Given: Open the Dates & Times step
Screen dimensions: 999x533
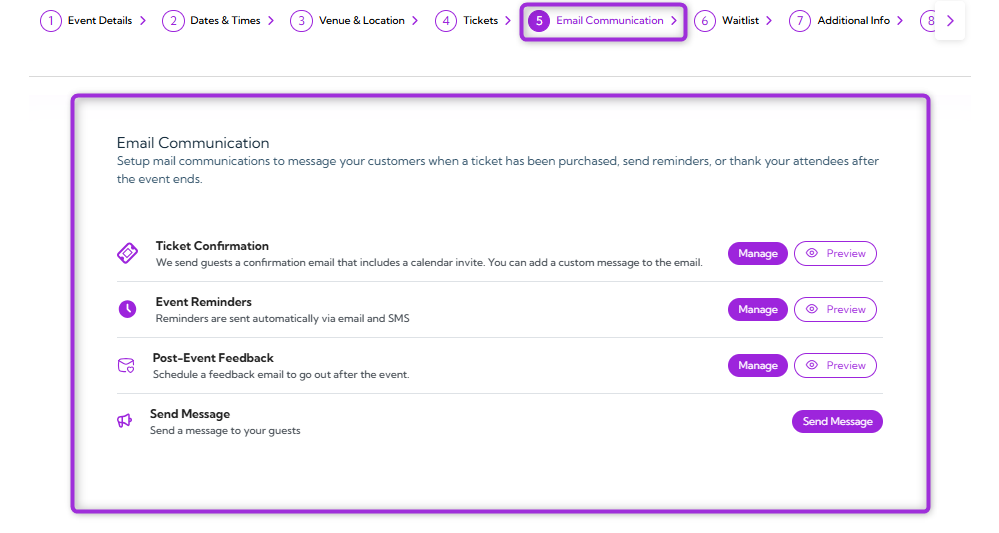Looking at the screenshot, I should tap(225, 20).
